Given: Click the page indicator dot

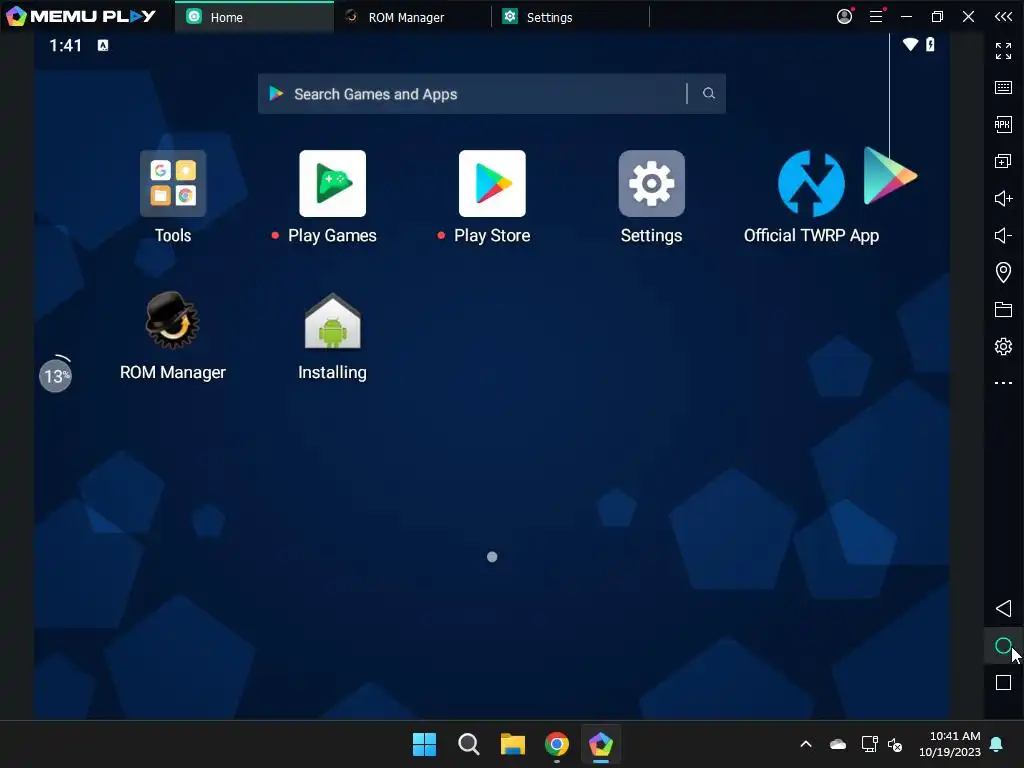Looking at the screenshot, I should 492,557.
